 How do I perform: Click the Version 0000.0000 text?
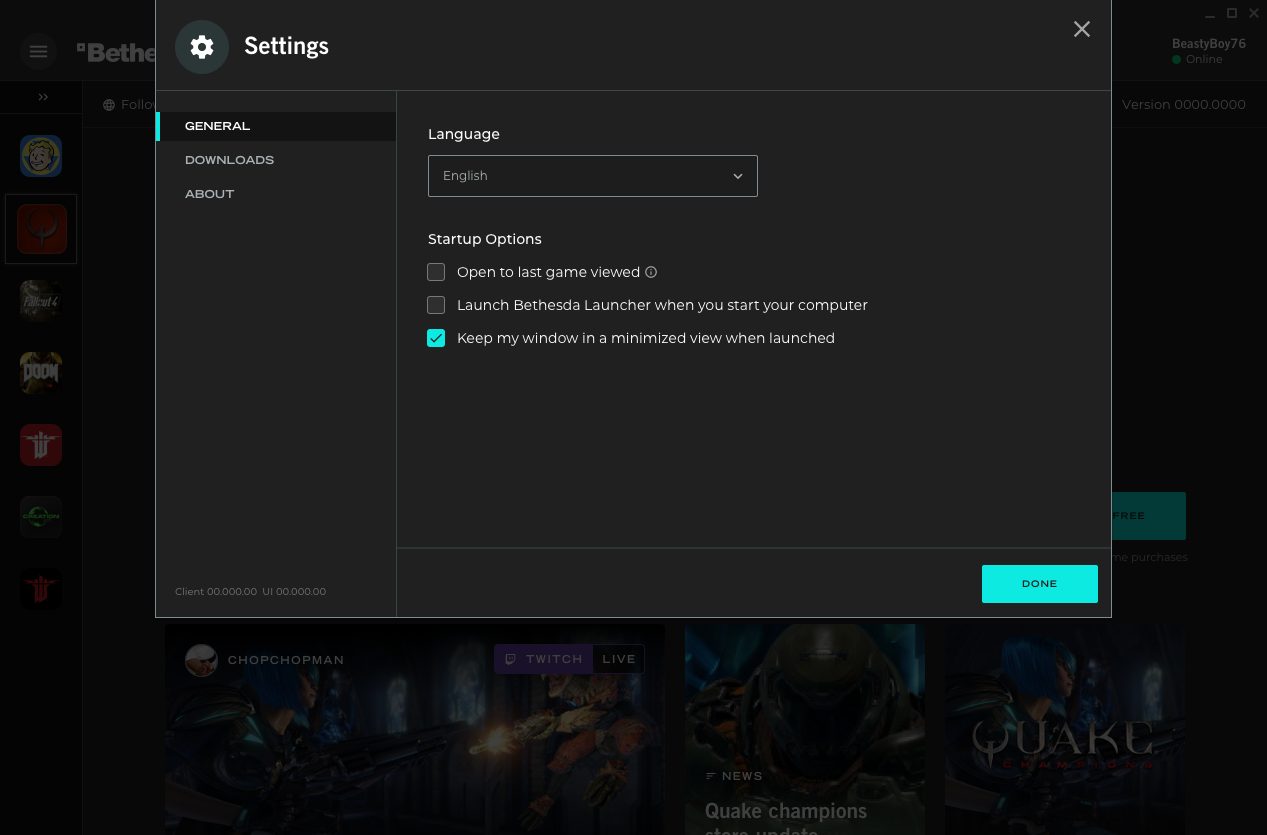(1184, 105)
